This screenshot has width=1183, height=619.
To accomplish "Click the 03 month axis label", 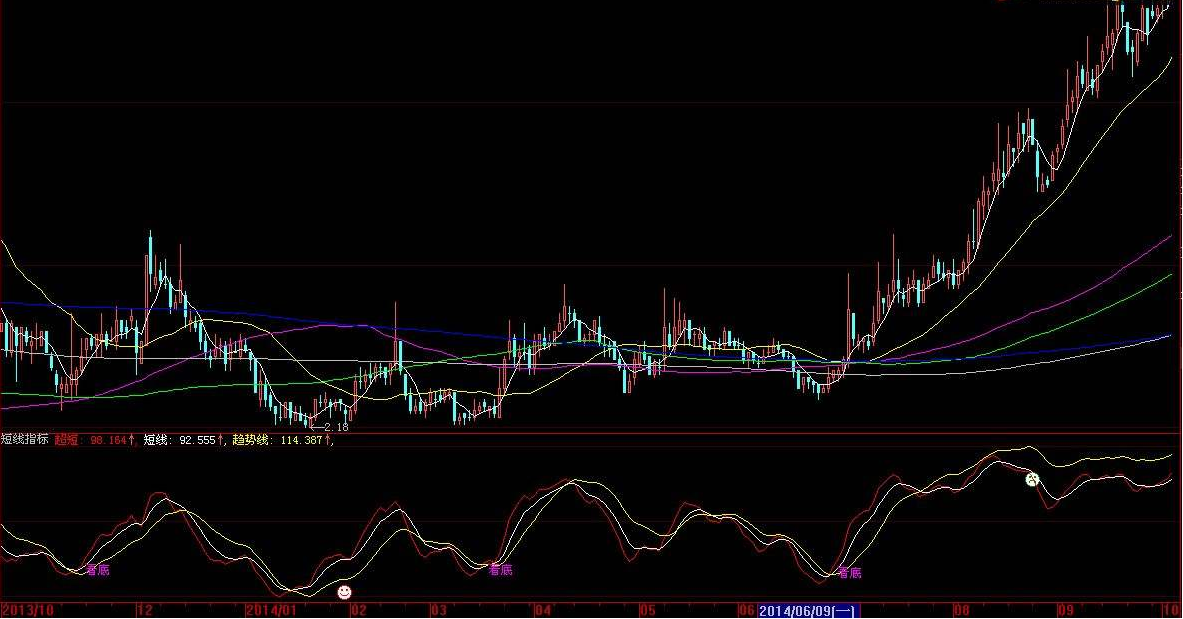I will tap(438, 611).
